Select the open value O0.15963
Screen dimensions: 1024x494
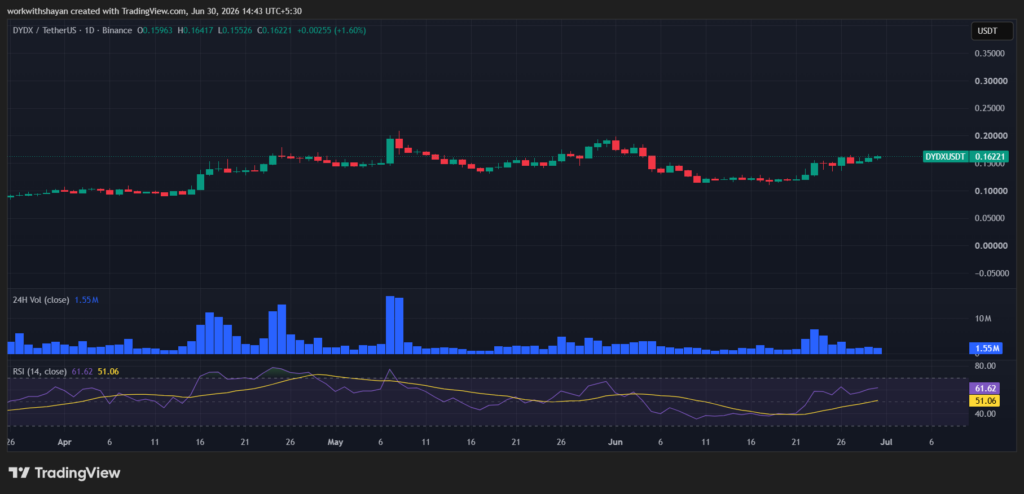(153, 30)
